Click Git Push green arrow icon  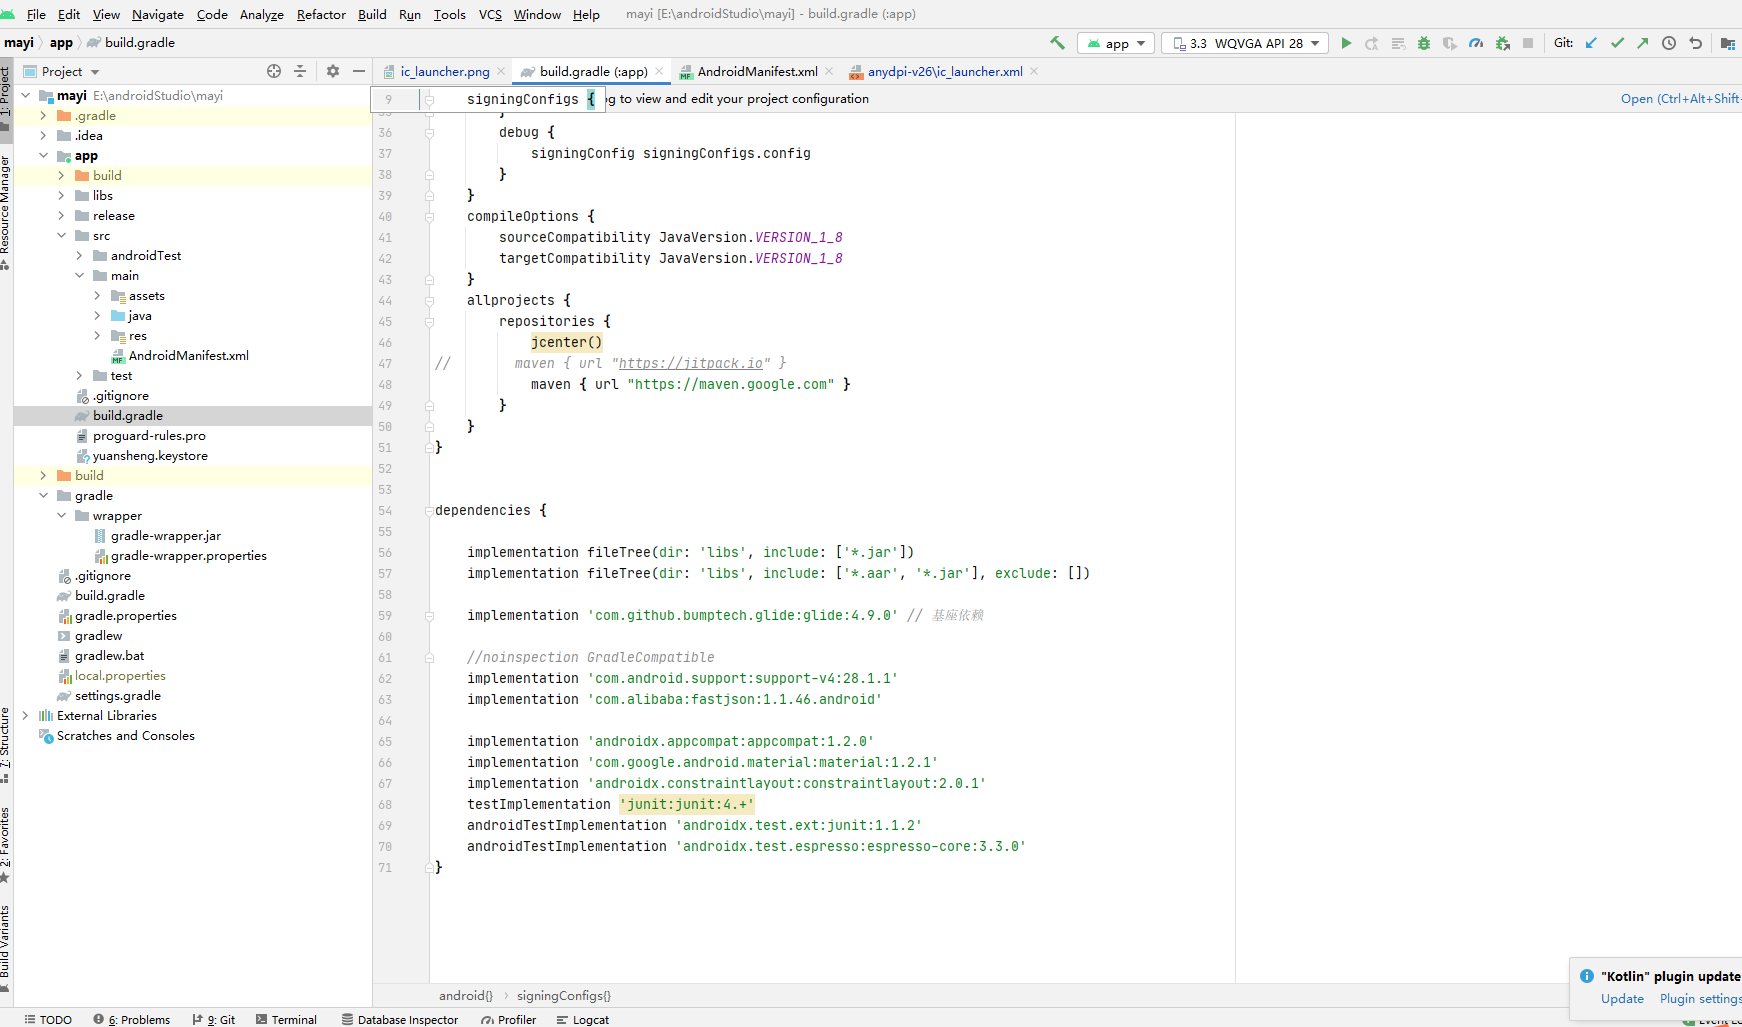[x=1643, y=43]
